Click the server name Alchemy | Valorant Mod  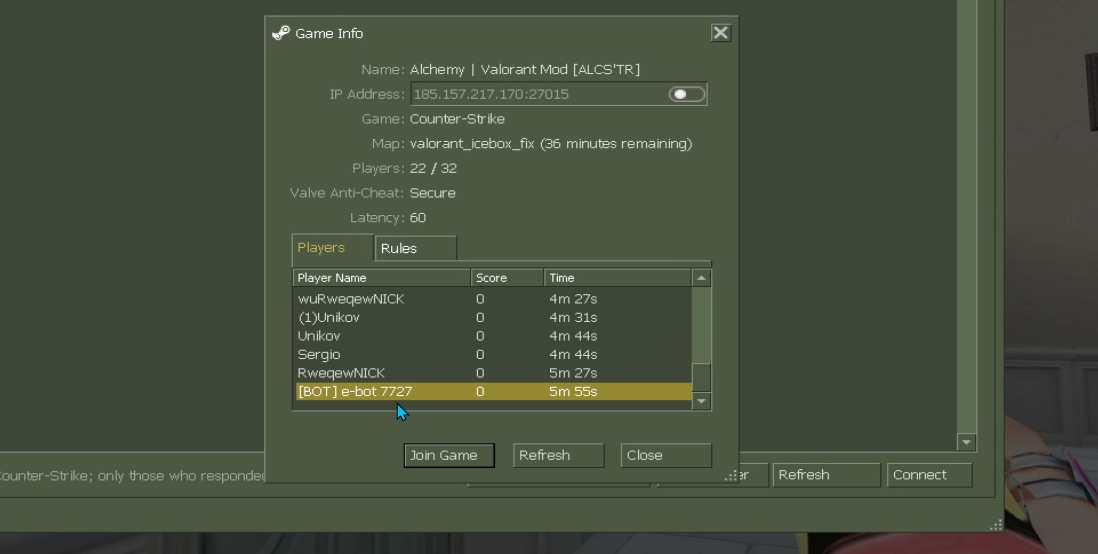[x=524, y=69]
